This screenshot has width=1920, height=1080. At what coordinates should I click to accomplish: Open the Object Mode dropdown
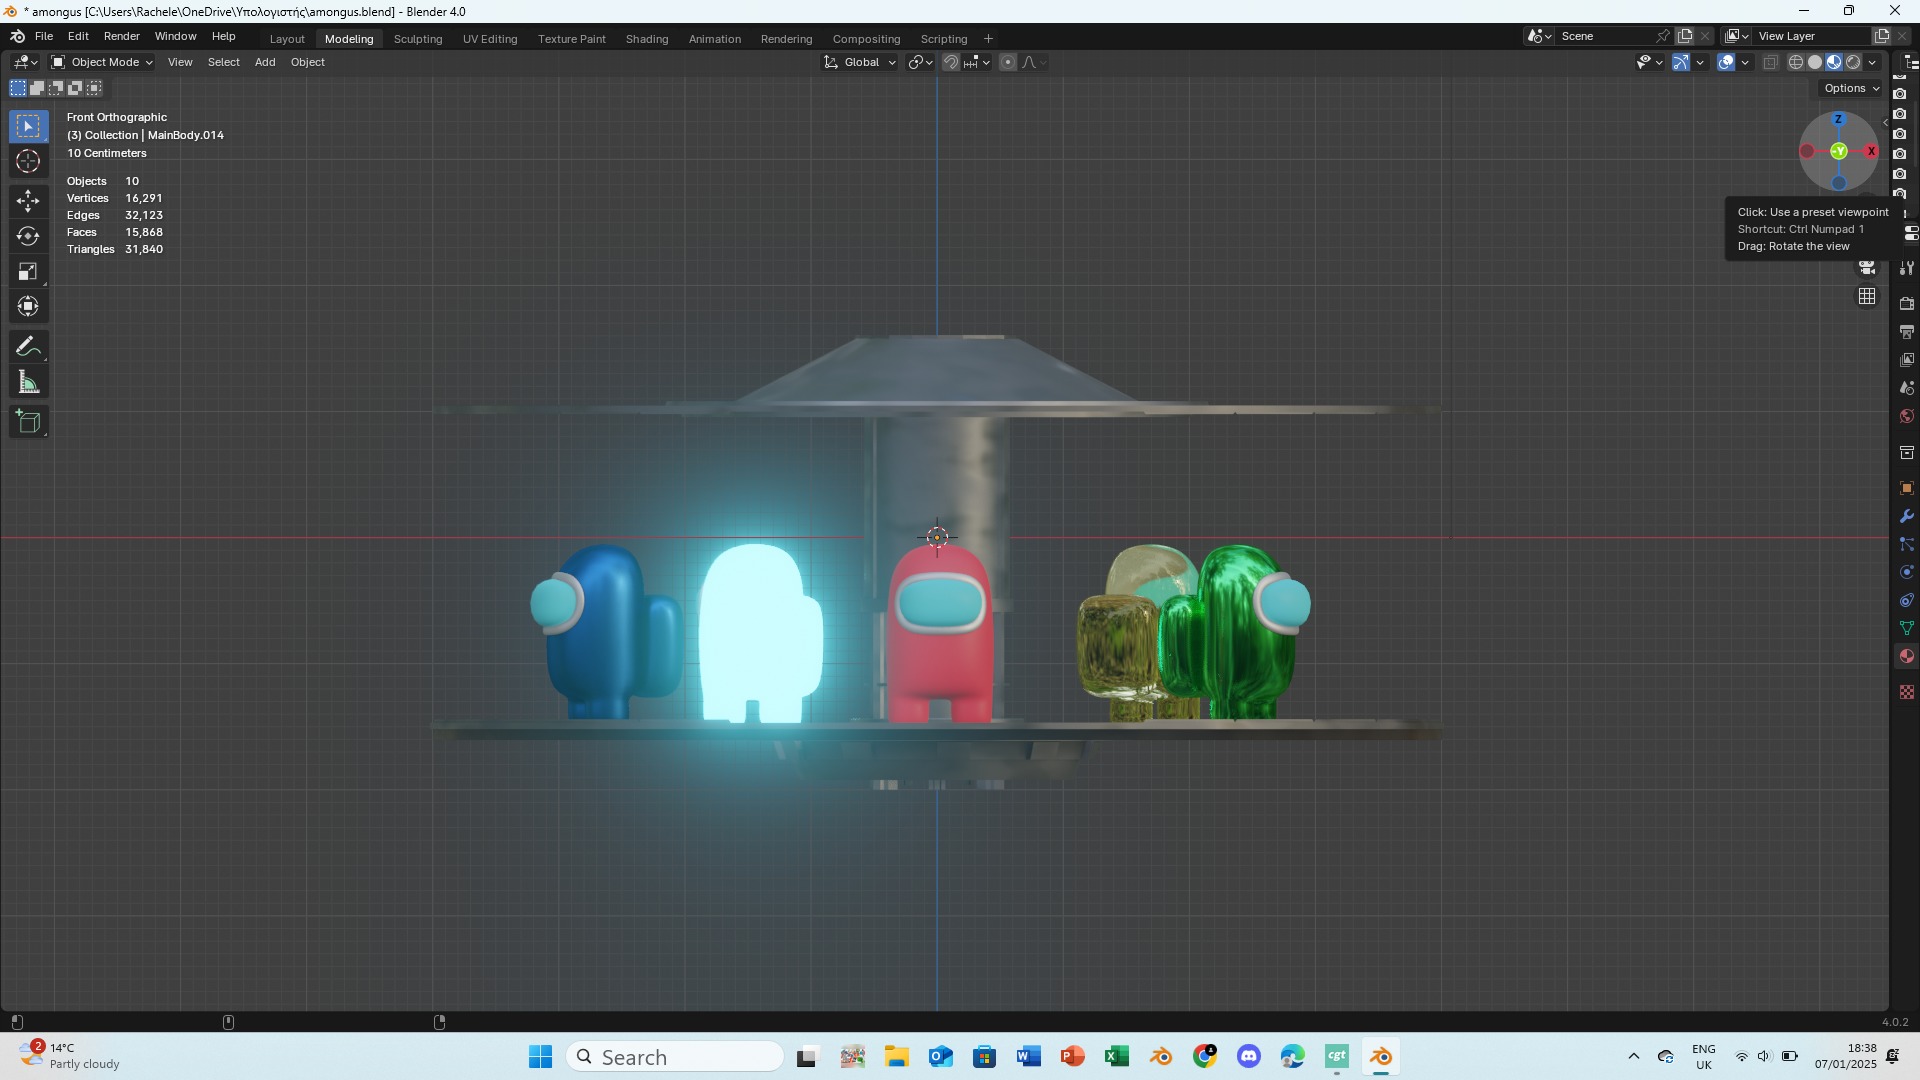[x=102, y=62]
